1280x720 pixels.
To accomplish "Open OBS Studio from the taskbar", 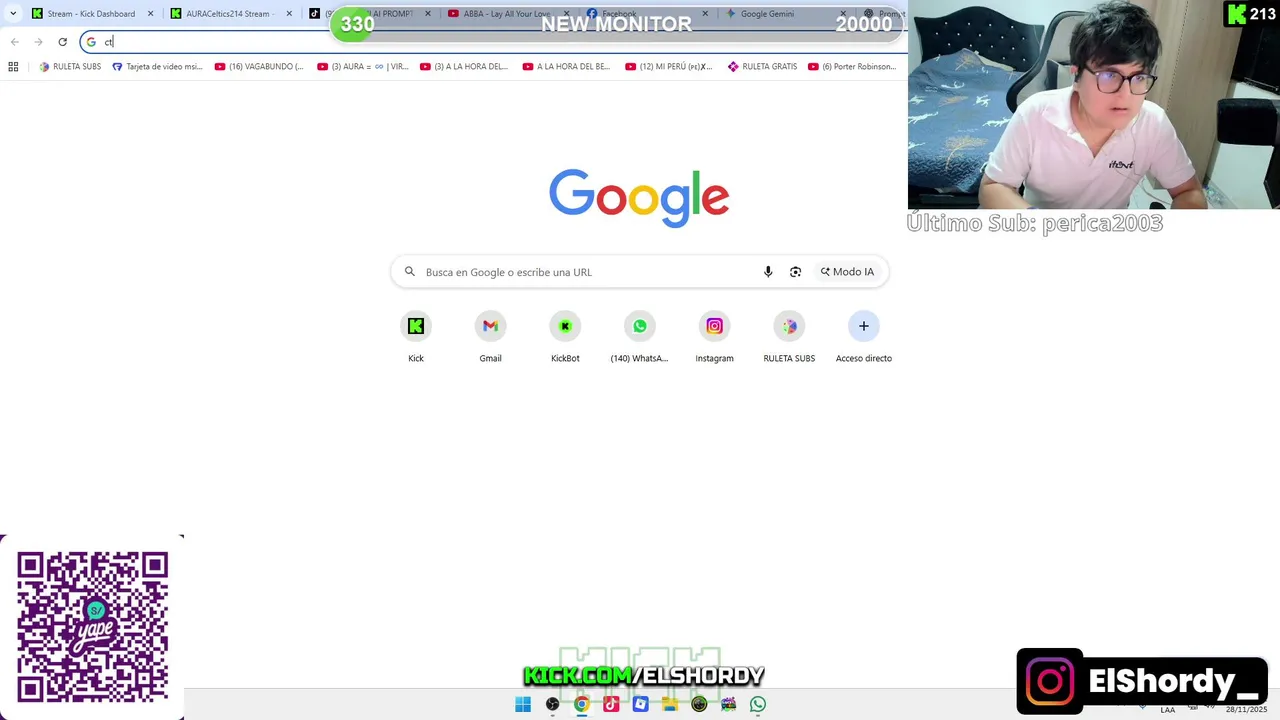I will click(552, 704).
